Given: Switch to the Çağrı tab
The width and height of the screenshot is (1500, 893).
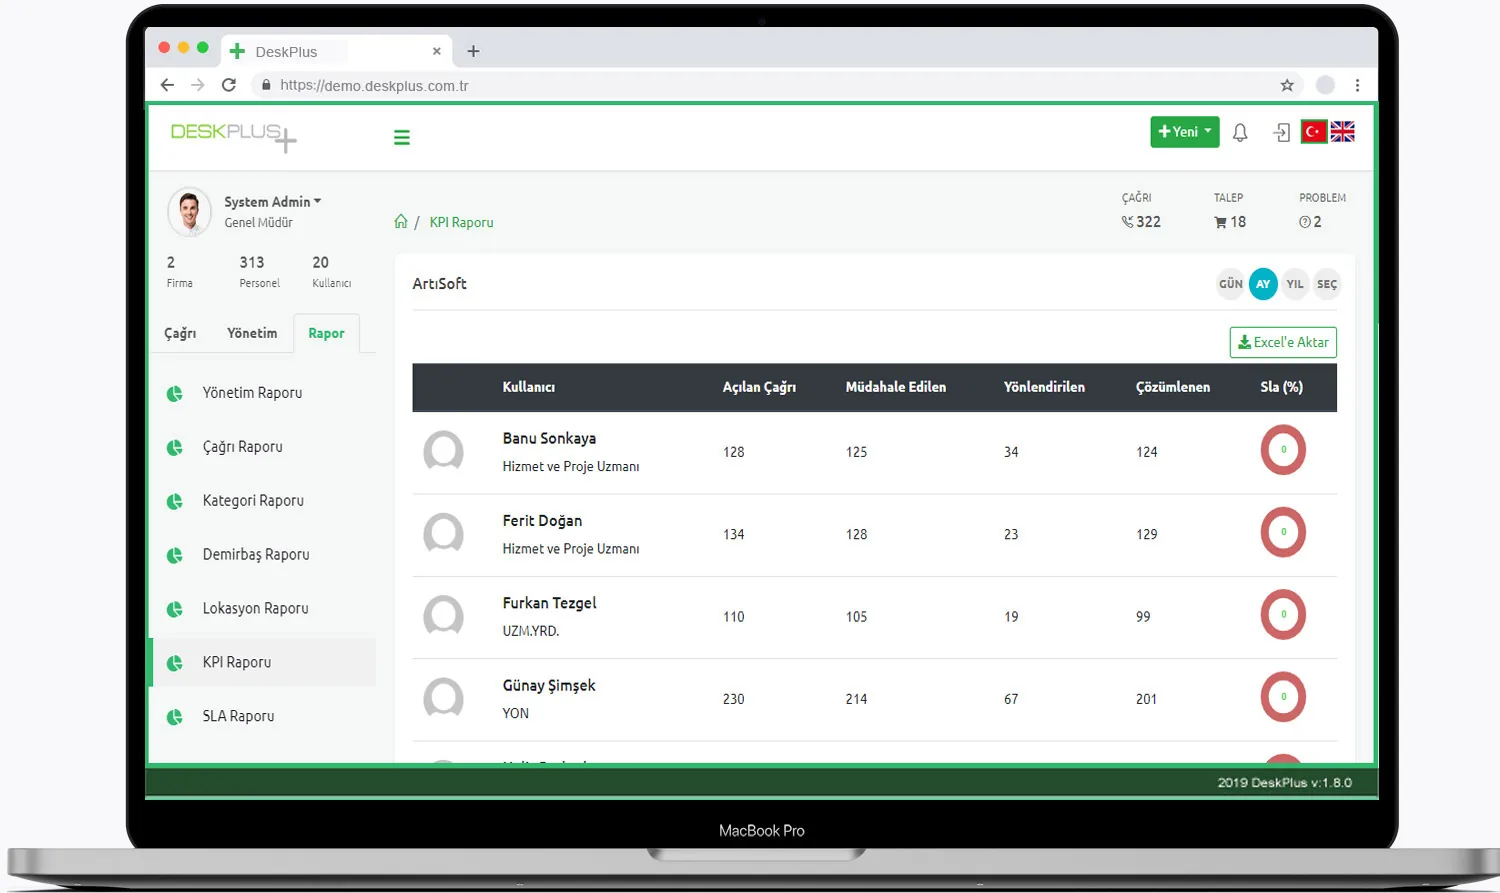Looking at the screenshot, I should (180, 333).
